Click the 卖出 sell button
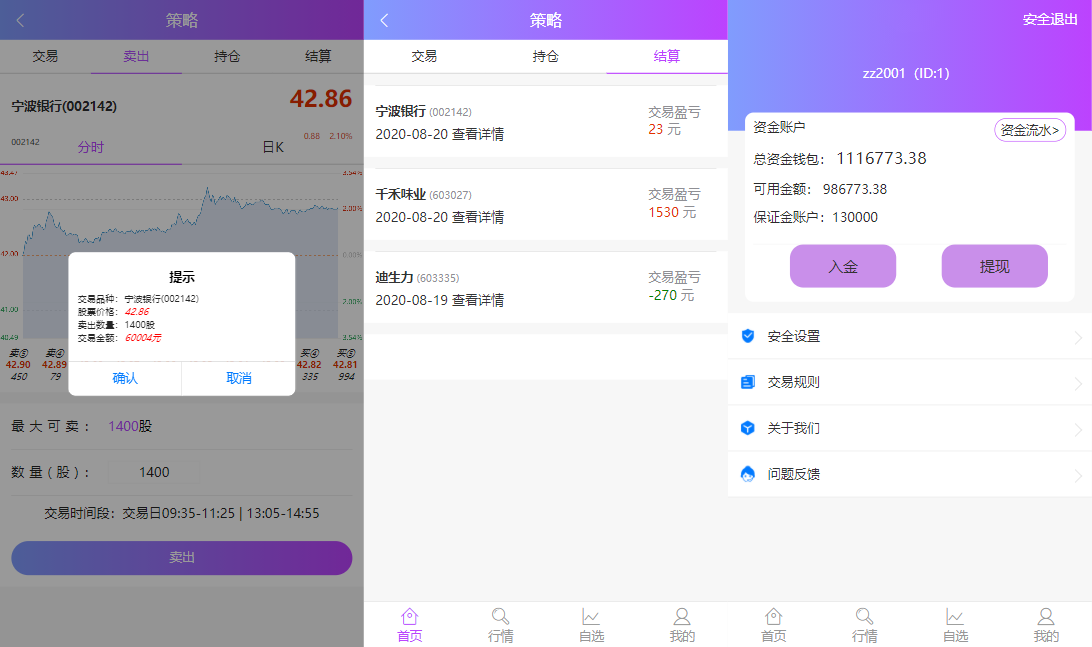The height and width of the screenshot is (647, 1092). (182, 558)
